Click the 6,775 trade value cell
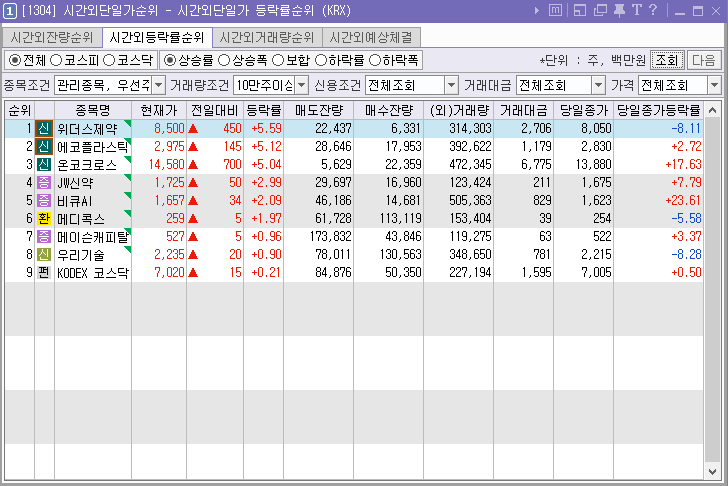 point(536,164)
